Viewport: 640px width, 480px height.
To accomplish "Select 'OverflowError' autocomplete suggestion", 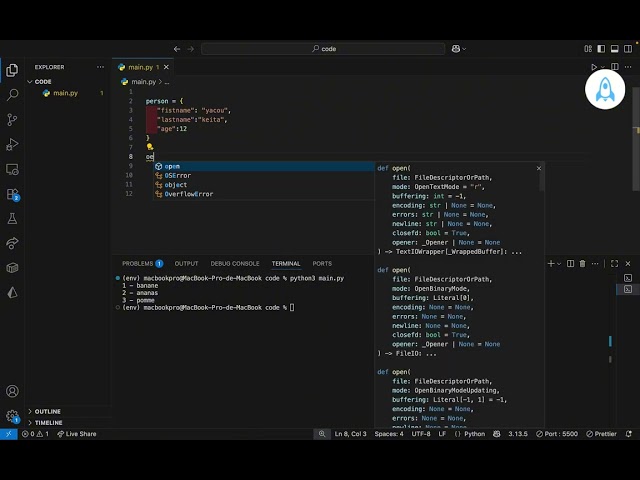I will tap(264, 194).
